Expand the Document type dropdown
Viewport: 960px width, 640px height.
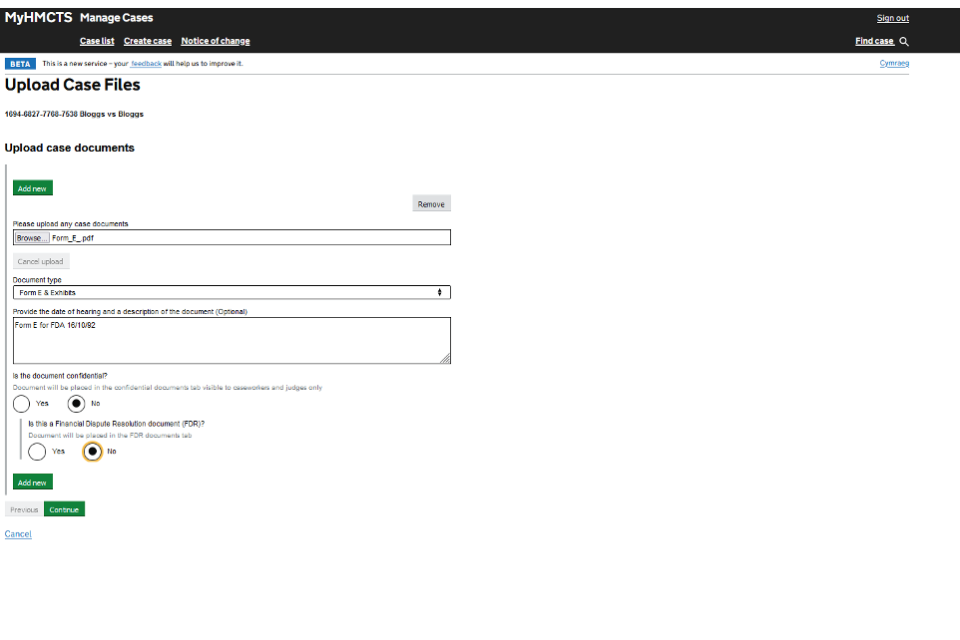click(x=231, y=293)
